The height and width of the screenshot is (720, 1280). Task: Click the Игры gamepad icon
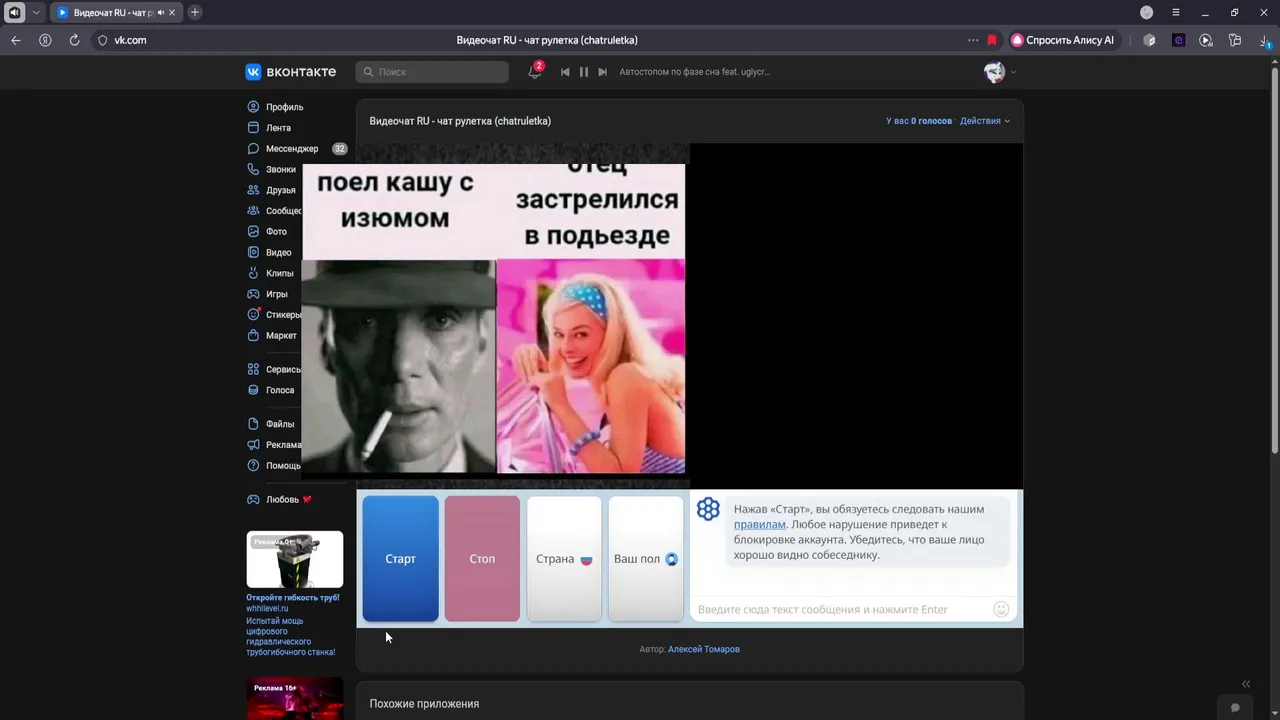[253, 294]
